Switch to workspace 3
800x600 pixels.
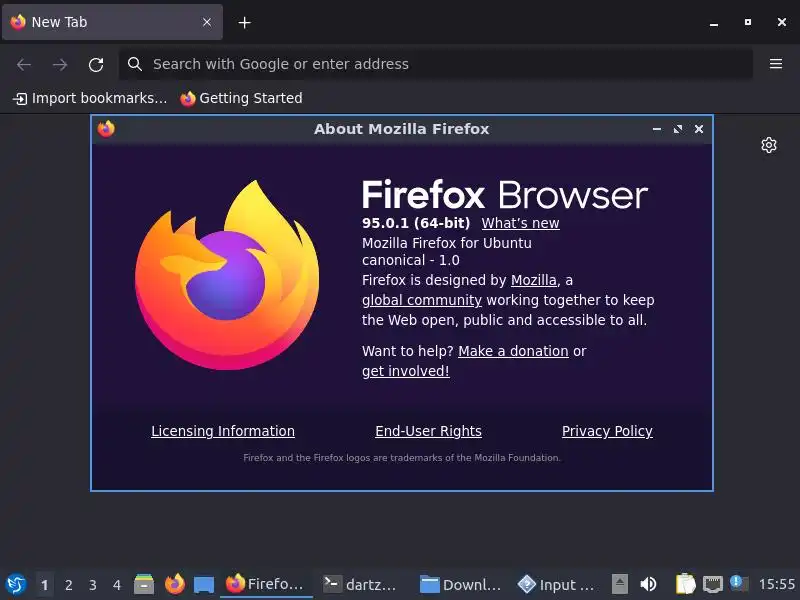[92, 585]
